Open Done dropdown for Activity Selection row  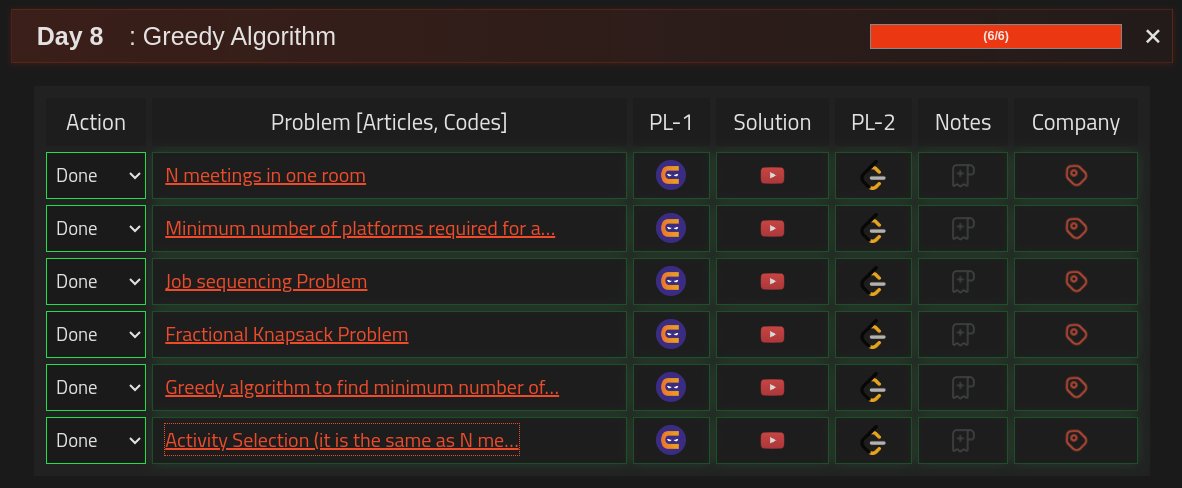(96, 440)
